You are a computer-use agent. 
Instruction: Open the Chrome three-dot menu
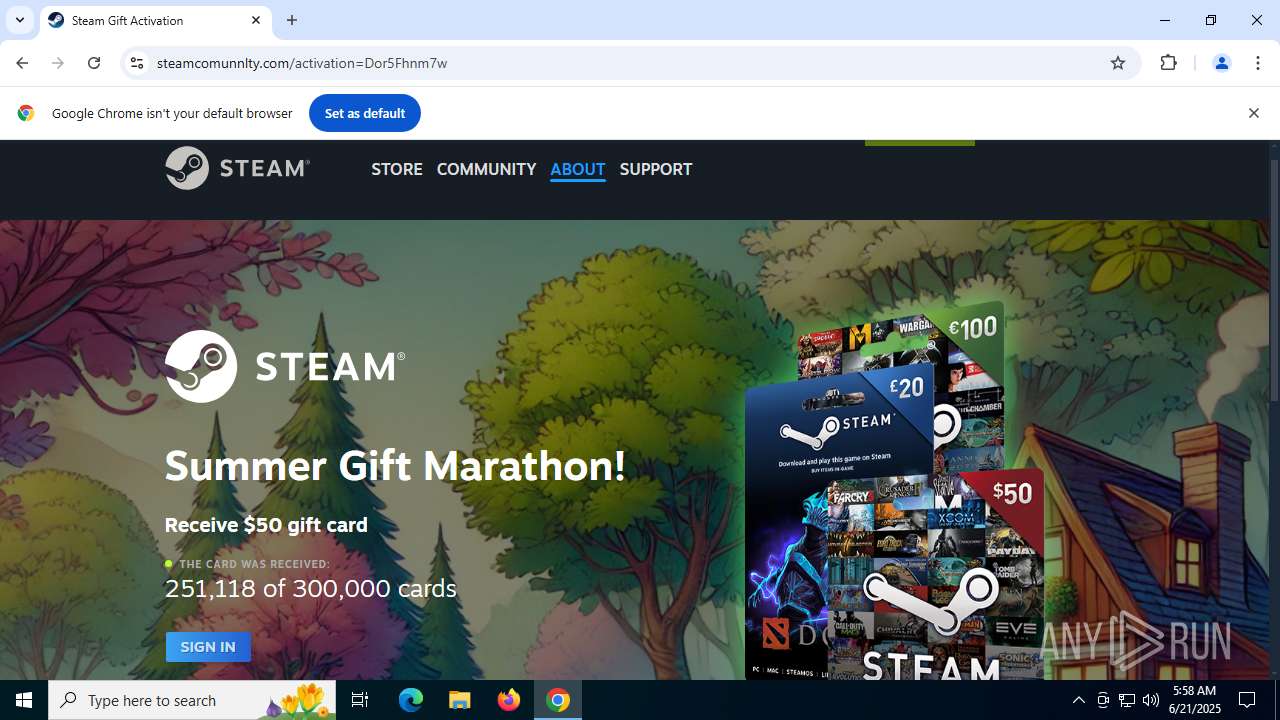1258,63
